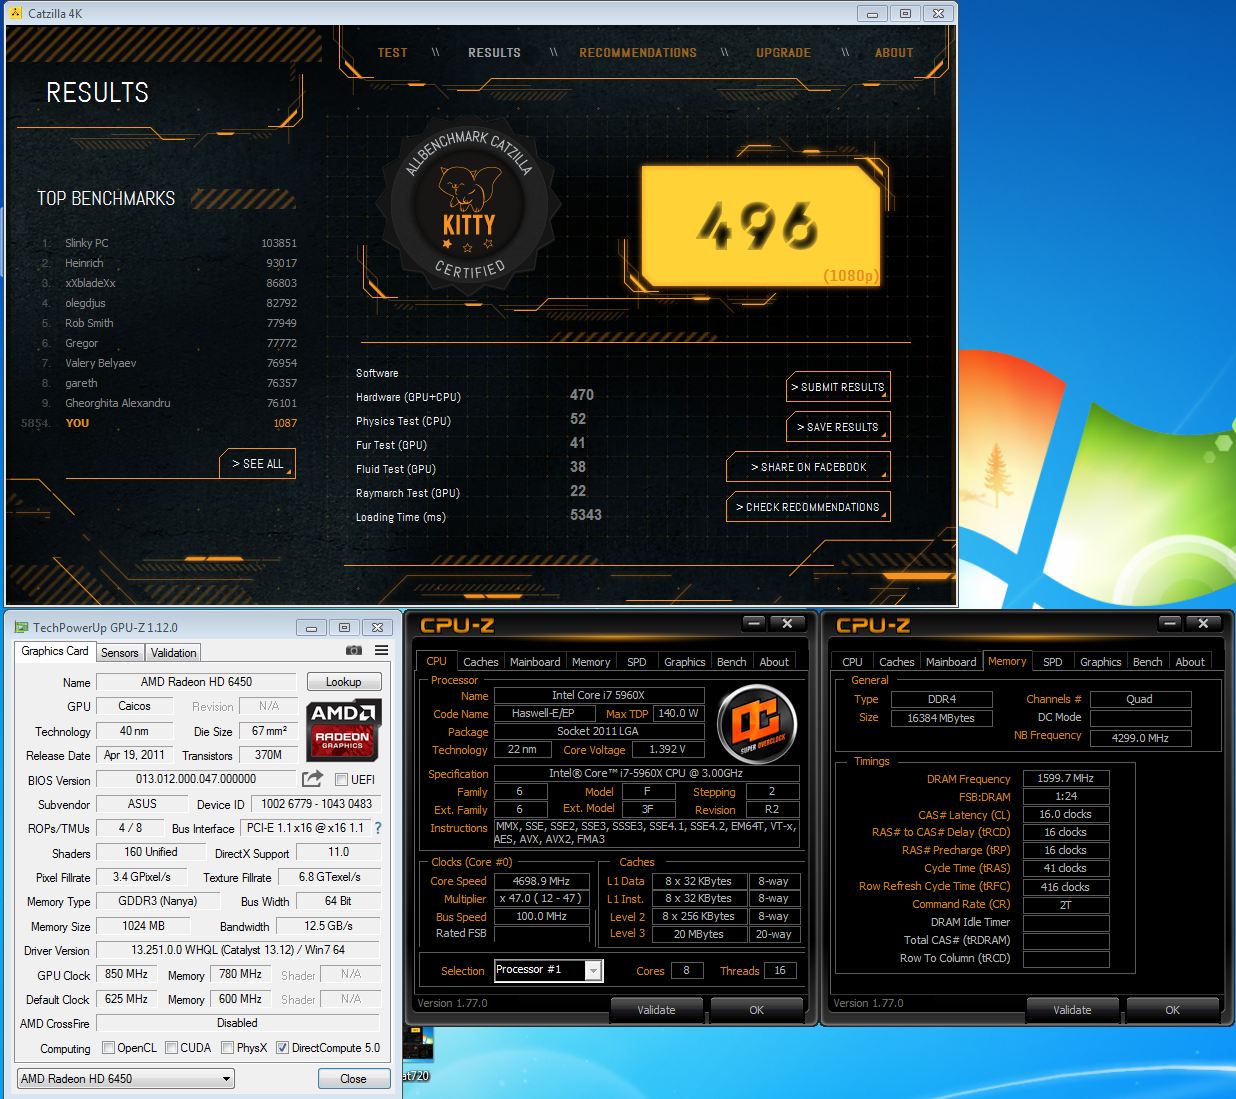Click the GPU-Z screenshot camera icon
1236x1099 pixels.
353,651
